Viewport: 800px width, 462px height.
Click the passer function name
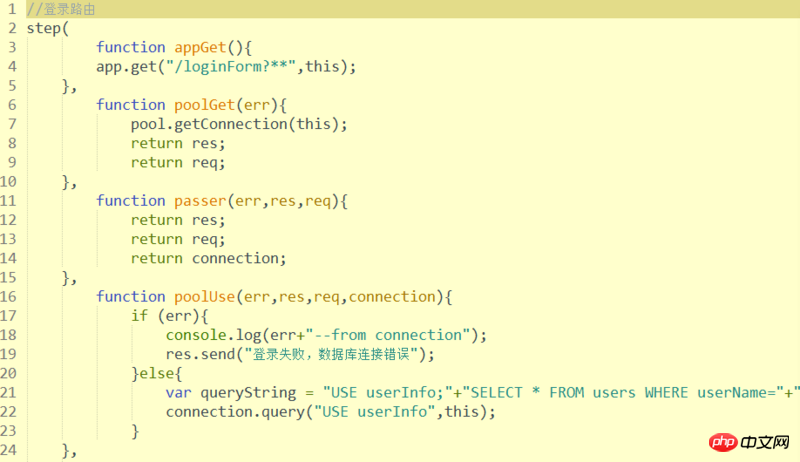[201, 201]
